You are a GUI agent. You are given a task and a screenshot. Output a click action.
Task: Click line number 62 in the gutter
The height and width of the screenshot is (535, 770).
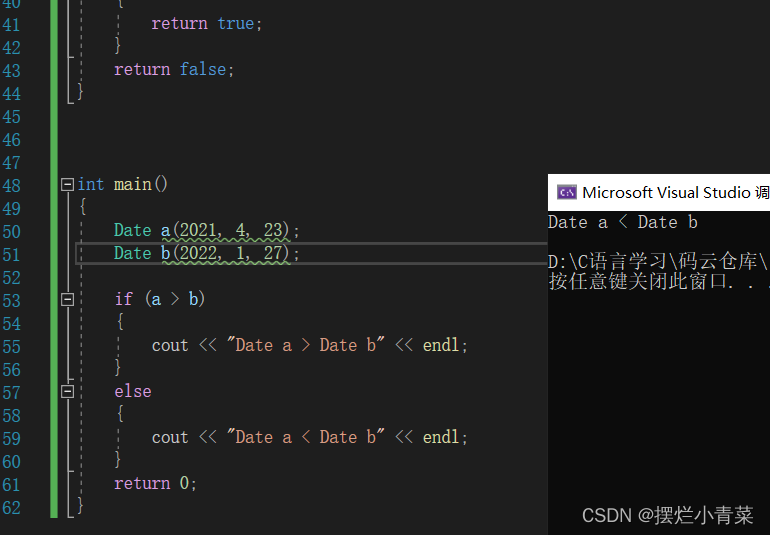click(11, 508)
